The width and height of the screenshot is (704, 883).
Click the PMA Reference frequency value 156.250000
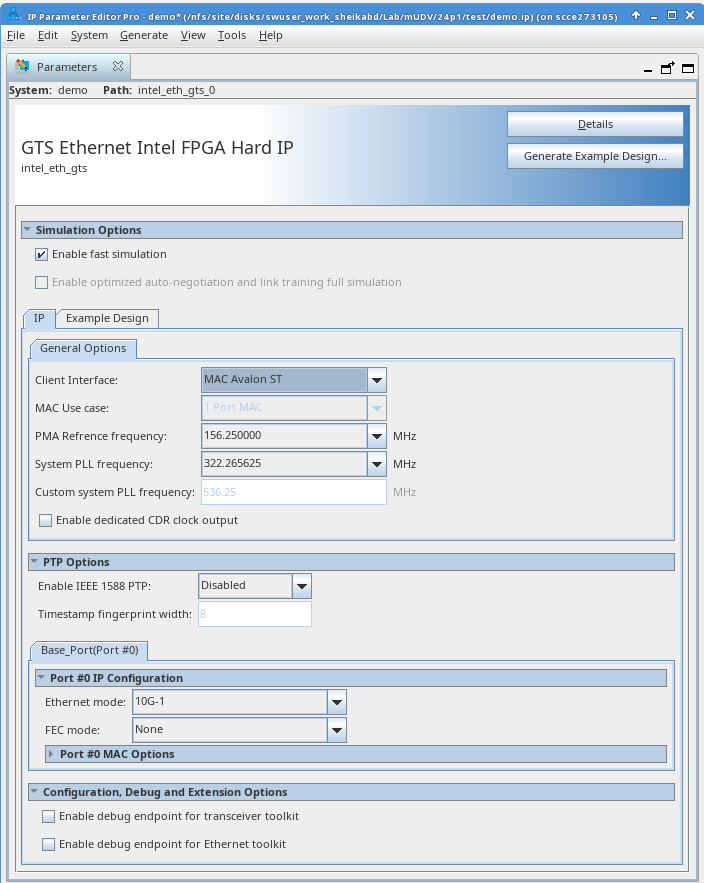coord(233,435)
